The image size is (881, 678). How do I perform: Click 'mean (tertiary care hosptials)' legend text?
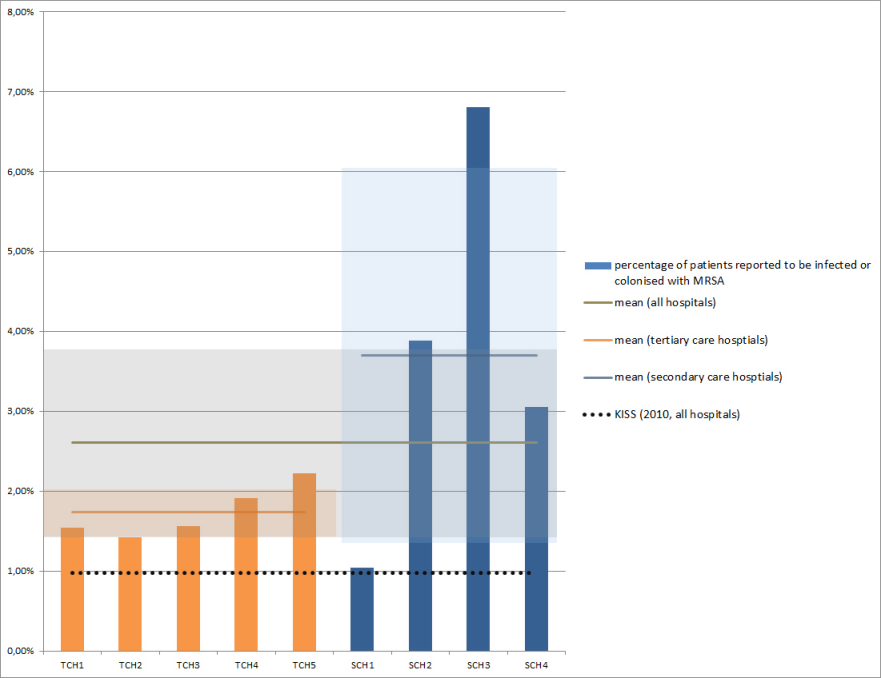(x=690, y=340)
